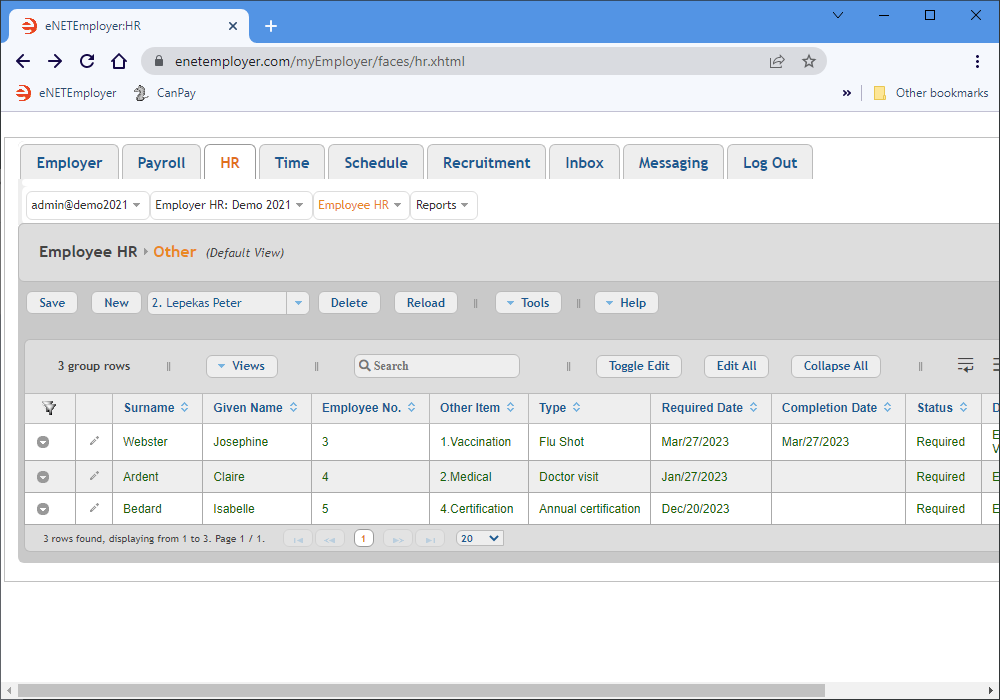Sort by Completion Date column arrows

tap(887, 407)
